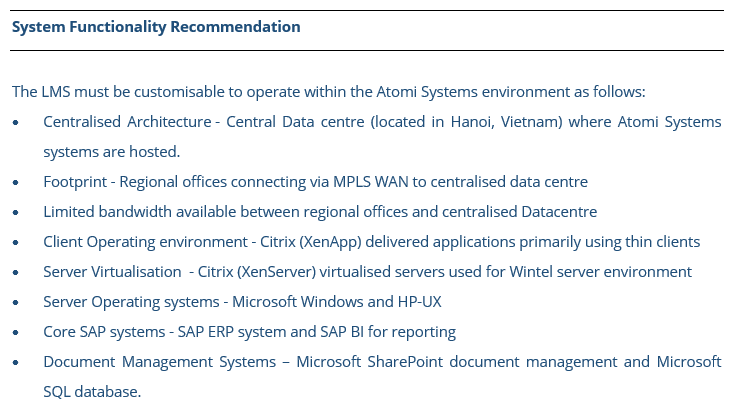Click 'Citrix (XenServer)' in the Virtualisation line
The width and height of the screenshot is (730, 407).
(257, 272)
